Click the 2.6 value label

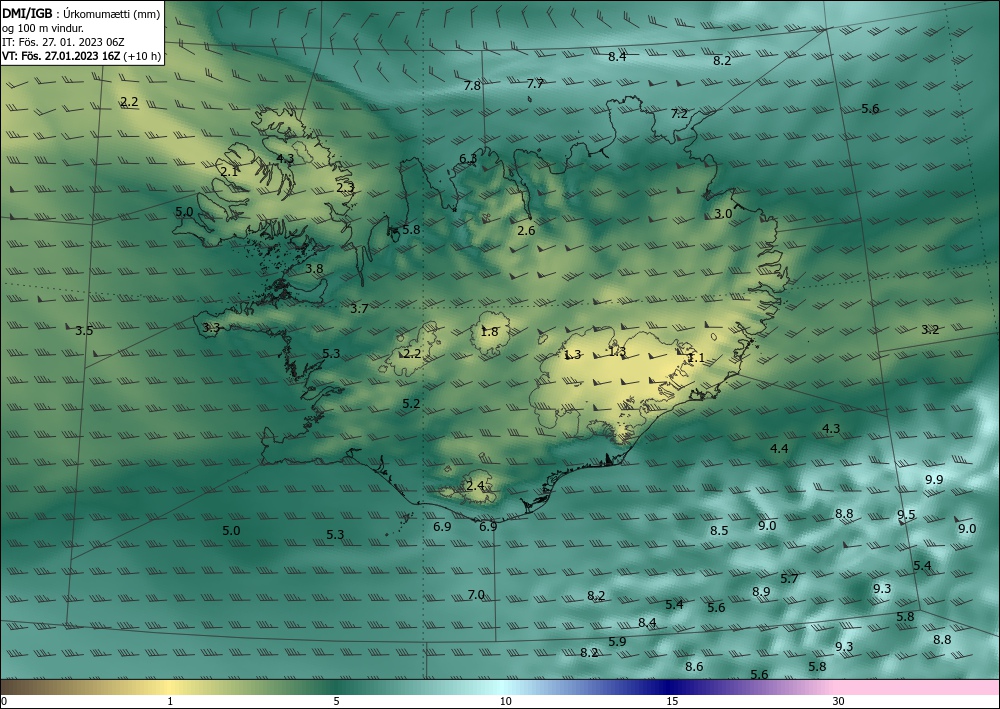[526, 231]
